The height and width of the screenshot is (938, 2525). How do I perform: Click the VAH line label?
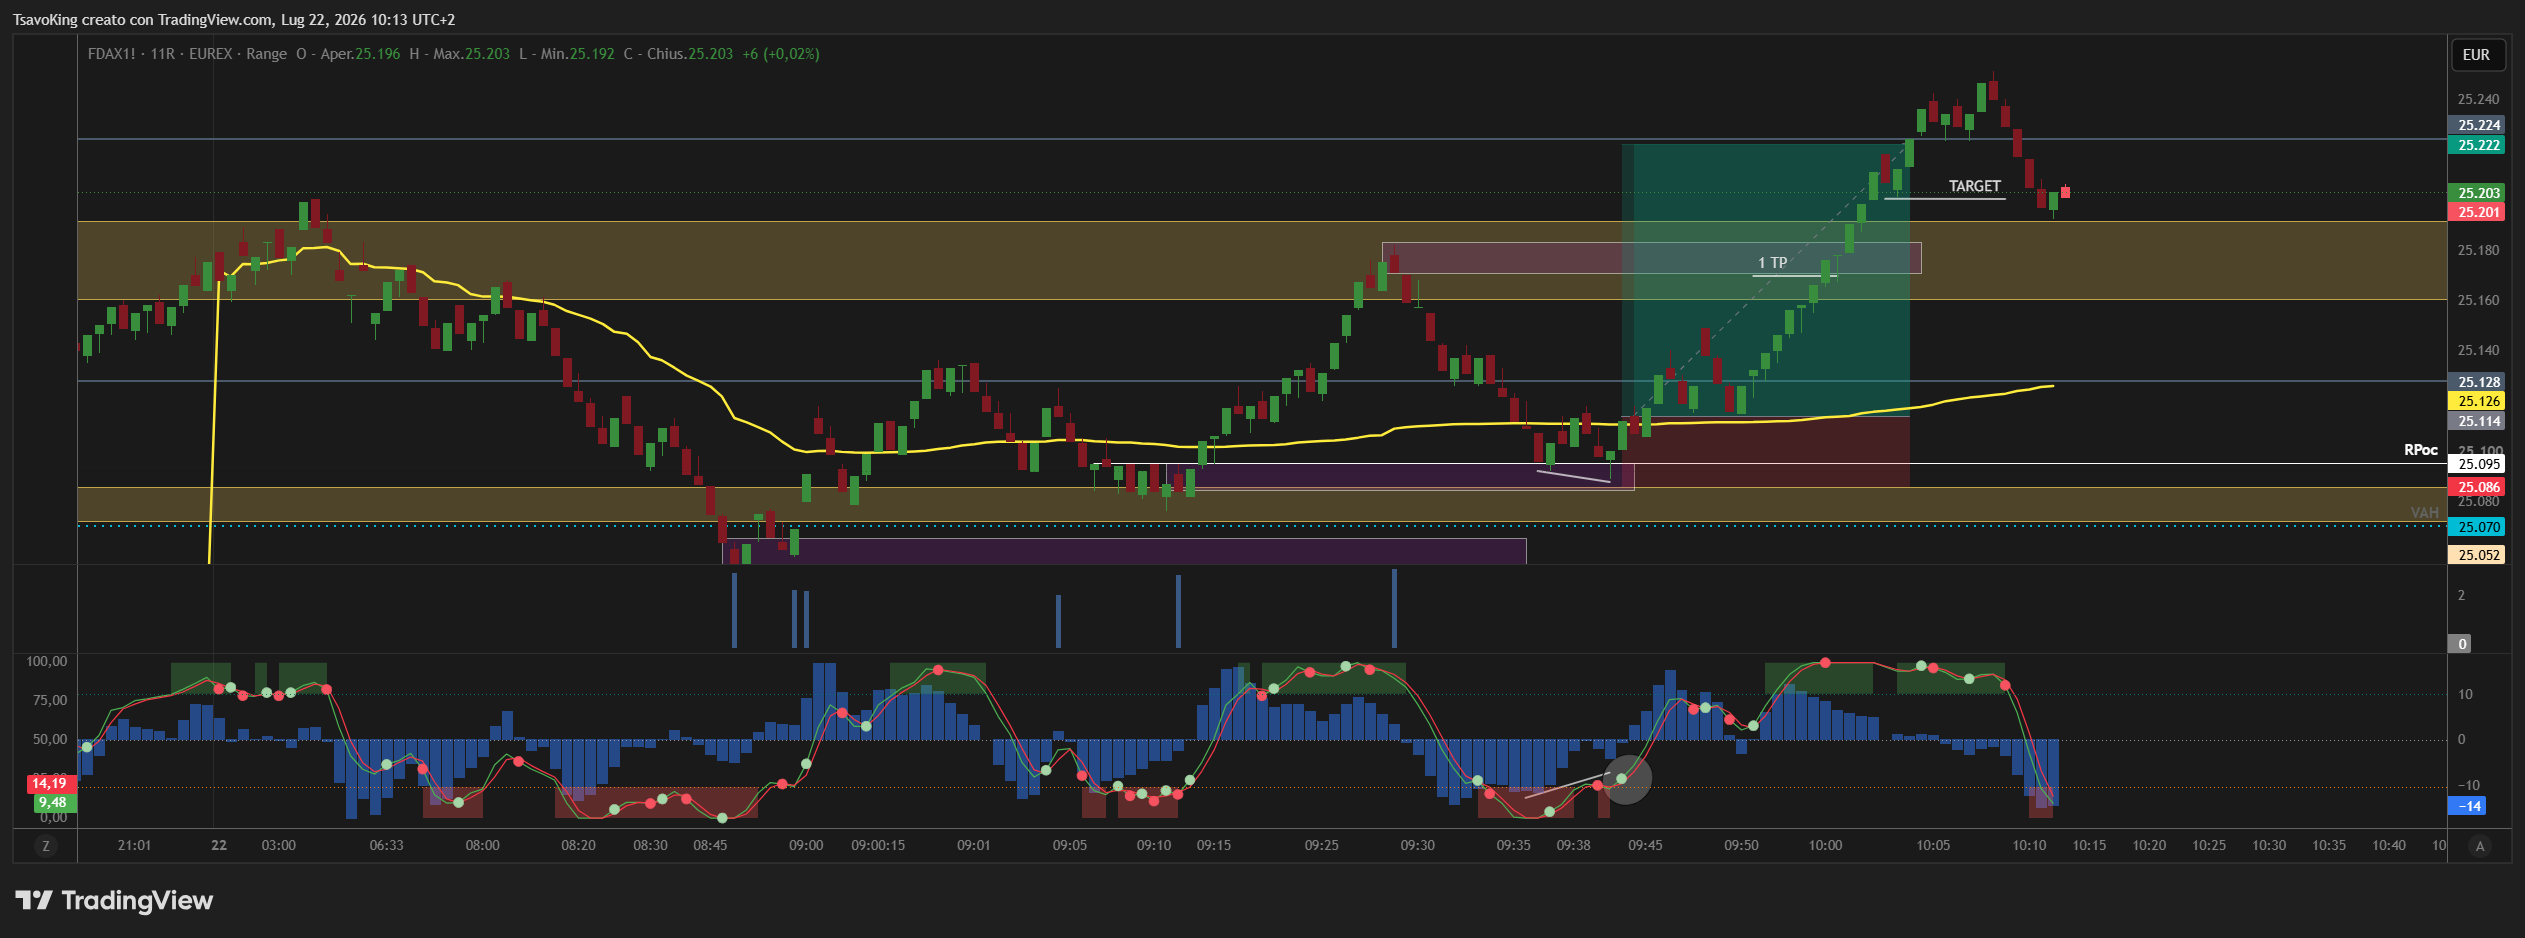click(x=2424, y=513)
